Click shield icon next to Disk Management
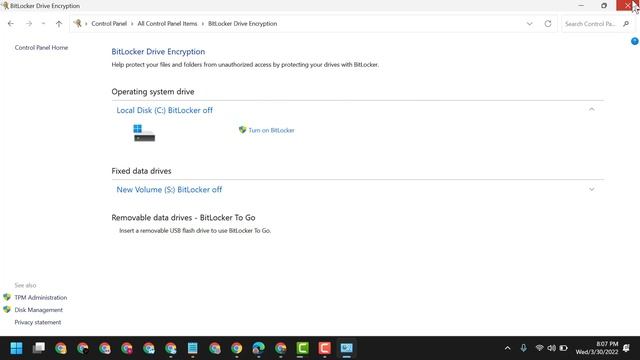 point(7,309)
